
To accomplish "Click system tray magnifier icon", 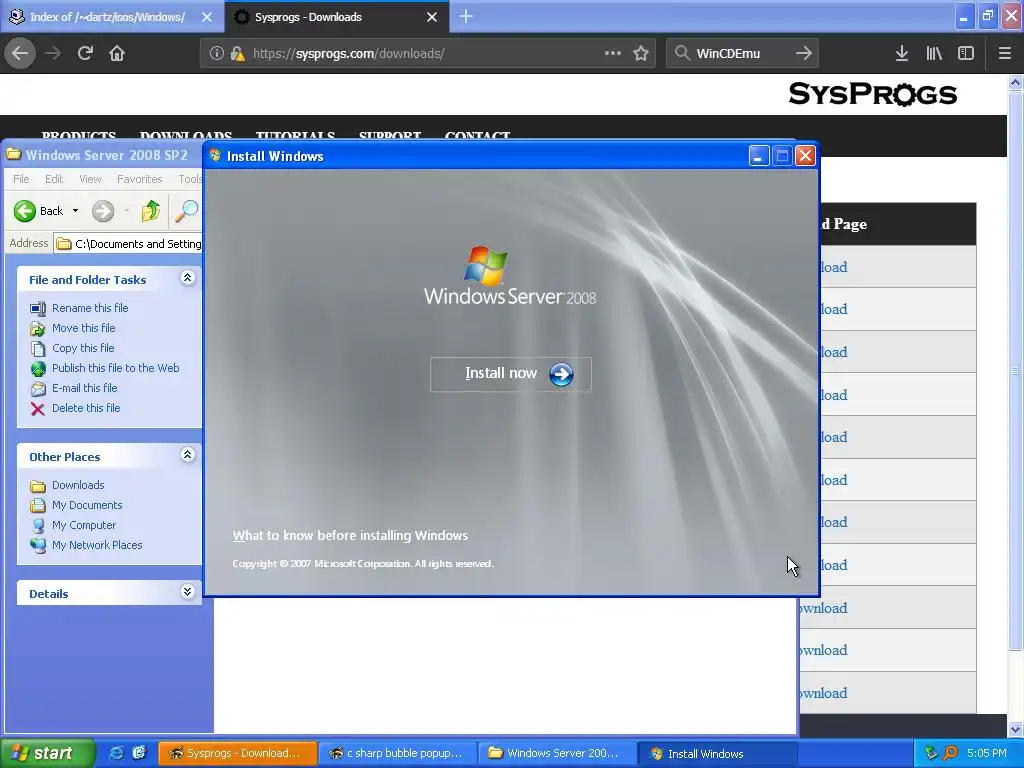I will tap(950, 753).
